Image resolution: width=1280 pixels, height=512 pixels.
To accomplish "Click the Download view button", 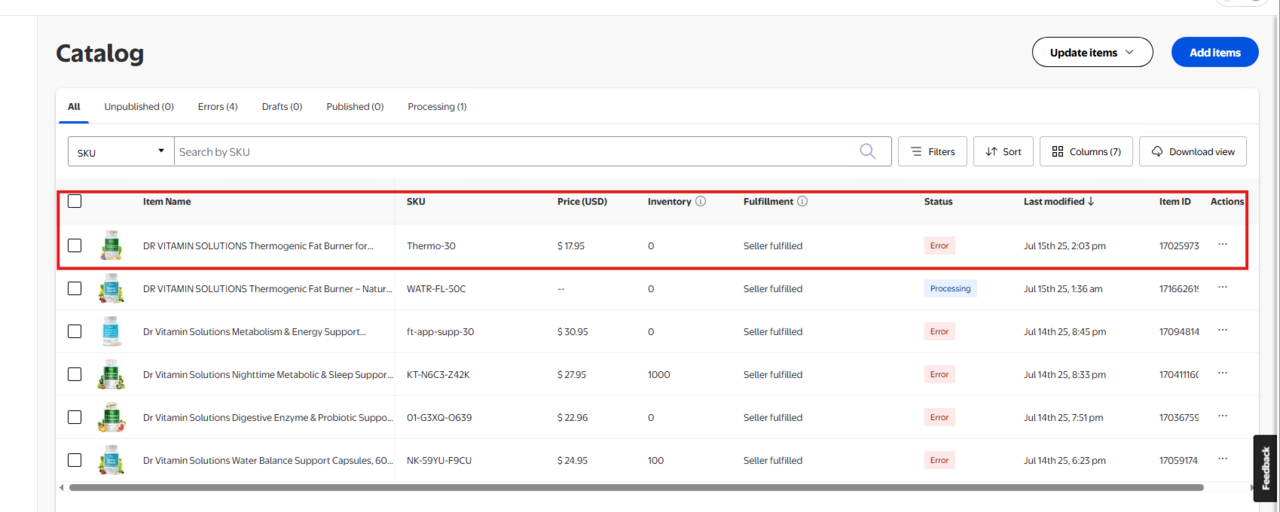I will [1193, 152].
